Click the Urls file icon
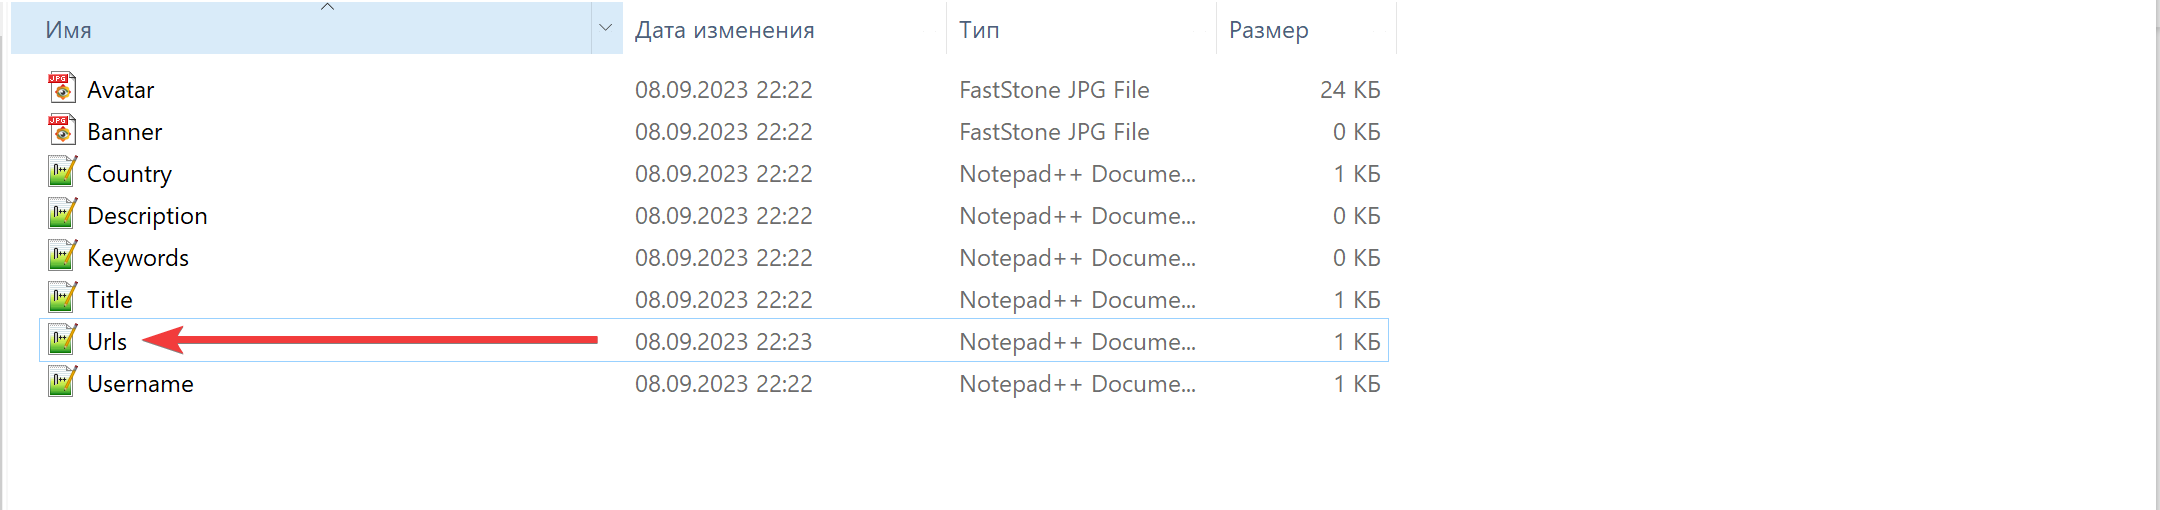The image size is (2160, 510). (x=62, y=341)
